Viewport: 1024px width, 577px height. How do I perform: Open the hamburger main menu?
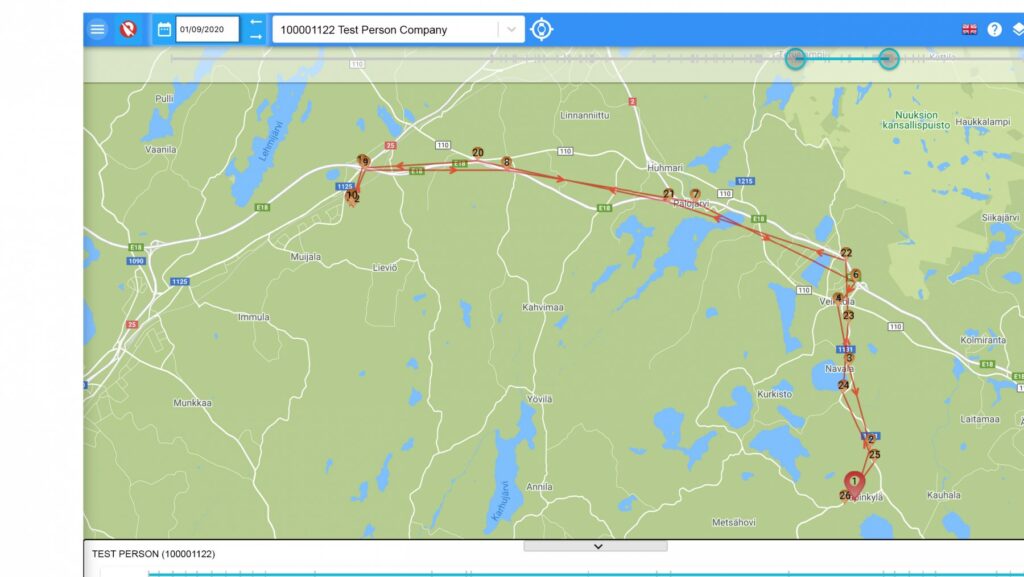click(97, 29)
